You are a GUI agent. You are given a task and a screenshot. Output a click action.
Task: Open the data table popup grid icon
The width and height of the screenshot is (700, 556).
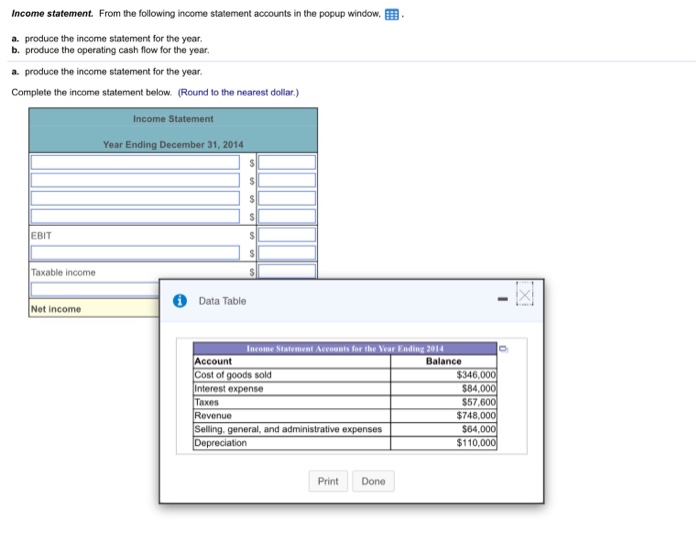392,14
